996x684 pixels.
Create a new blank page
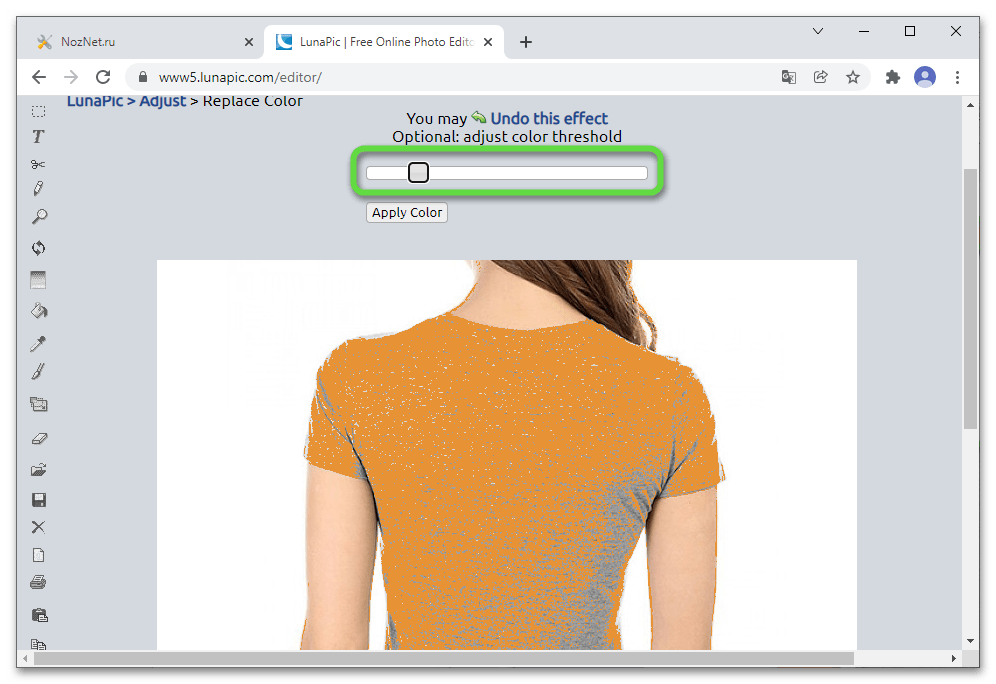click(x=38, y=555)
